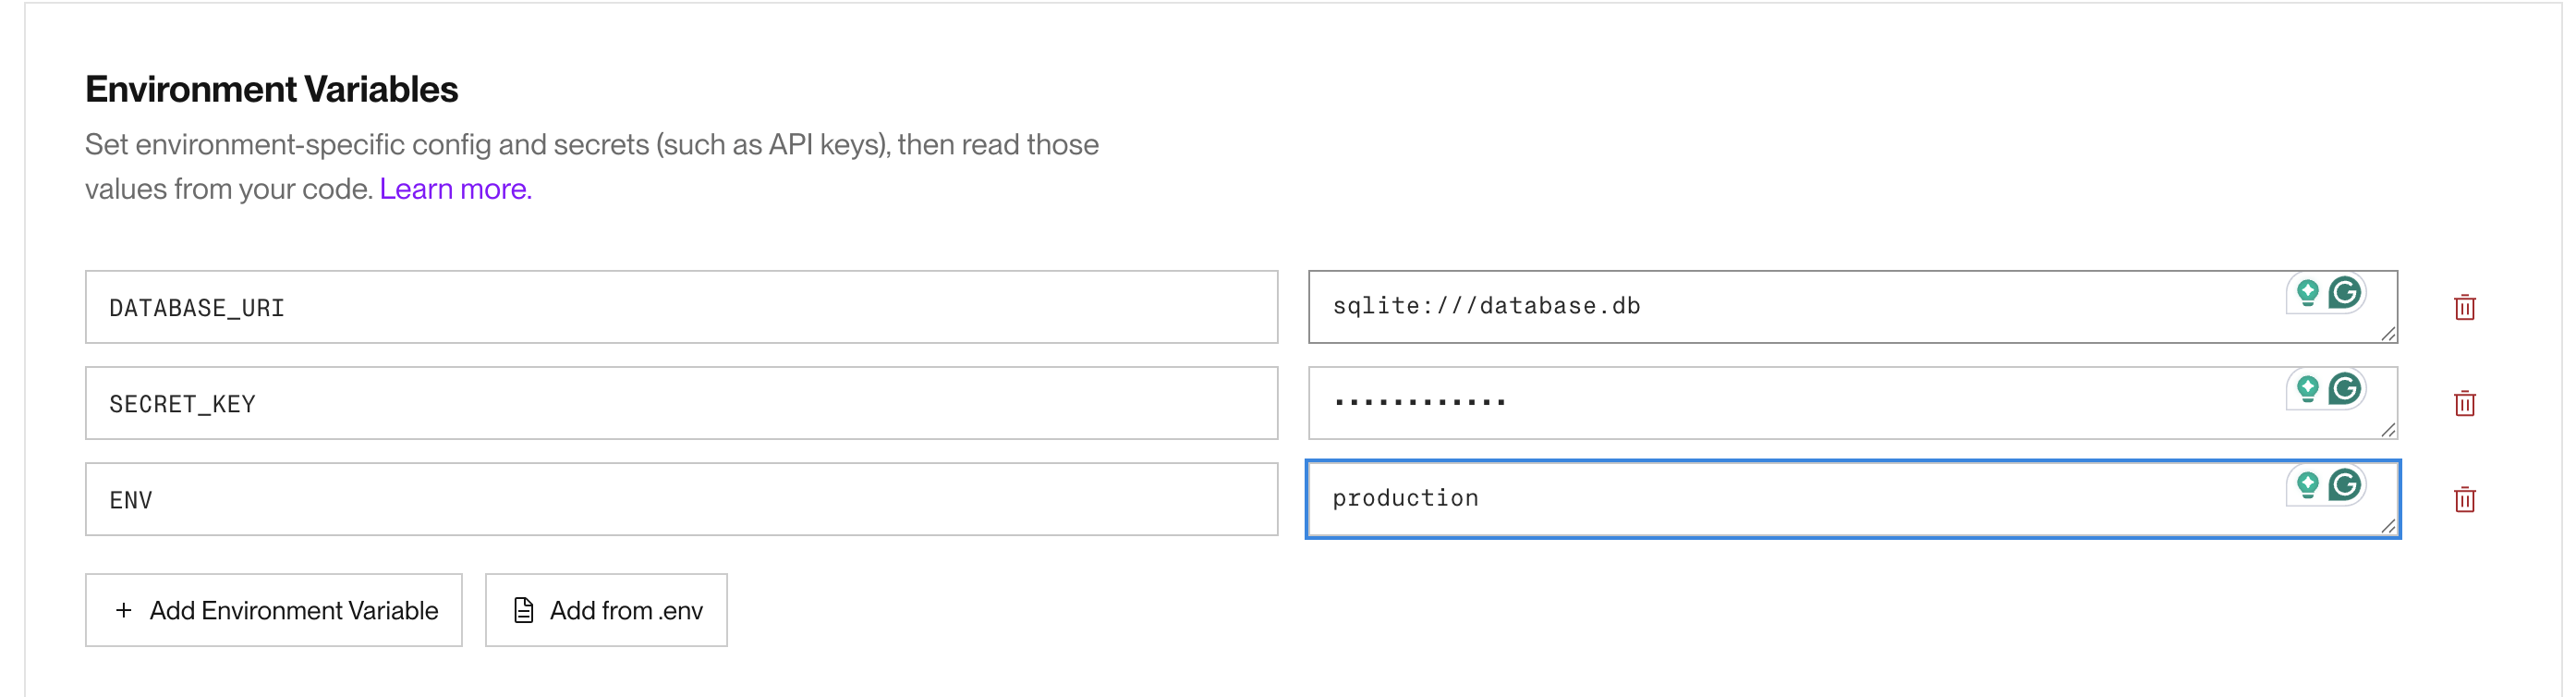Focus the ENV key name field
The height and width of the screenshot is (697, 2576).
(680, 499)
